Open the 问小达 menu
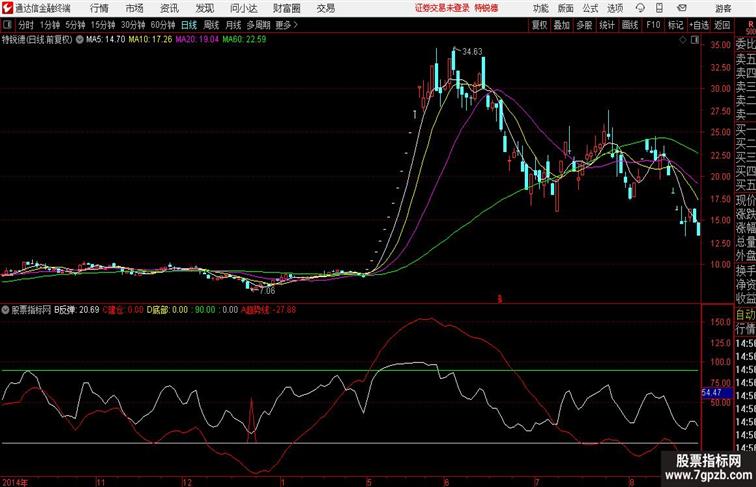 pos(243,8)
